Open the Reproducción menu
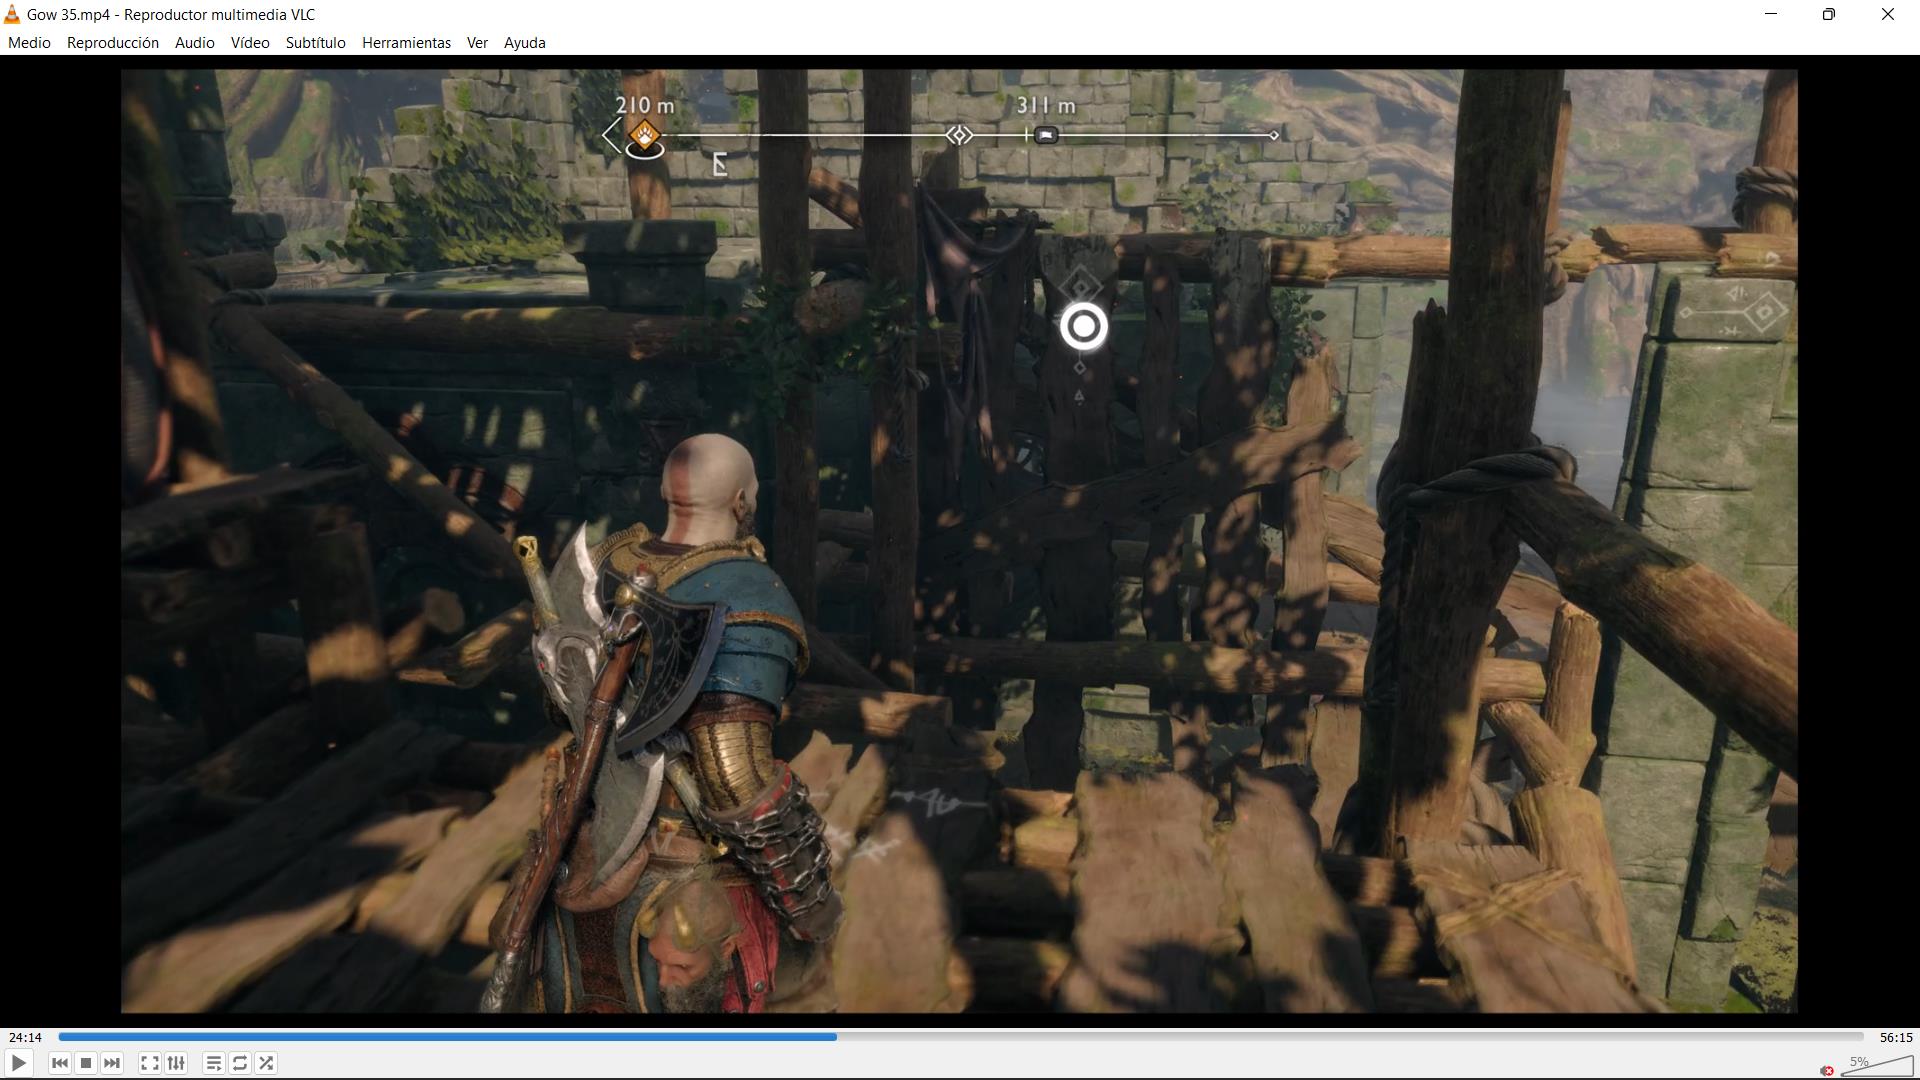This screenshot has height=1080, width=1920. click(x=113, y=43)
